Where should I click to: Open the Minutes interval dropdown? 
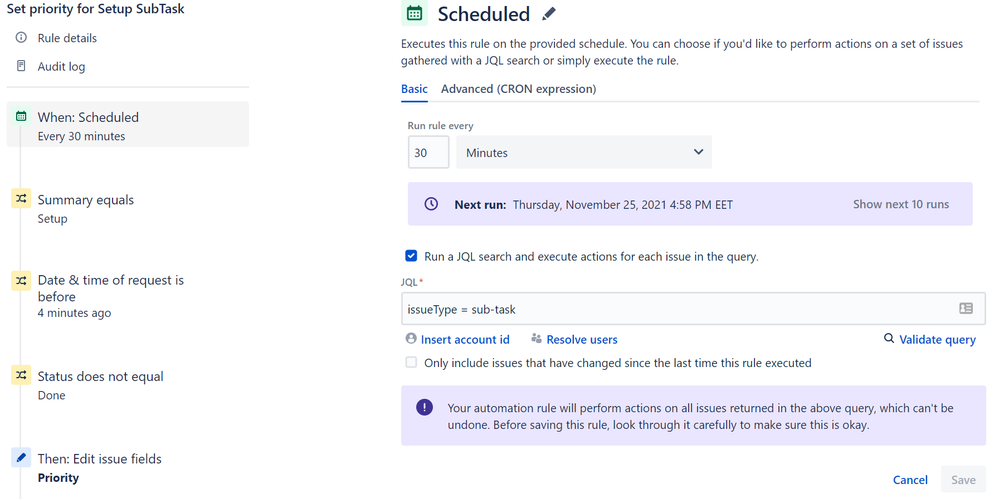[x=584, y=152]
